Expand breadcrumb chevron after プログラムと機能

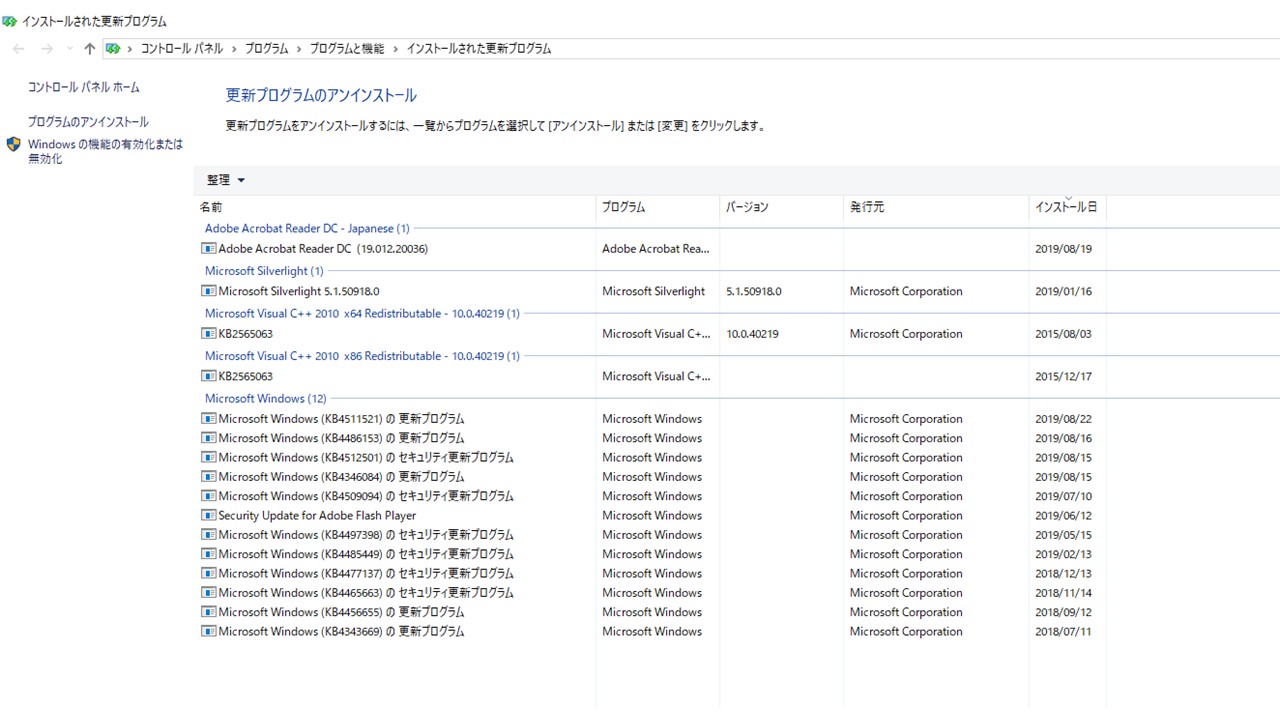(x=395, y=49)
